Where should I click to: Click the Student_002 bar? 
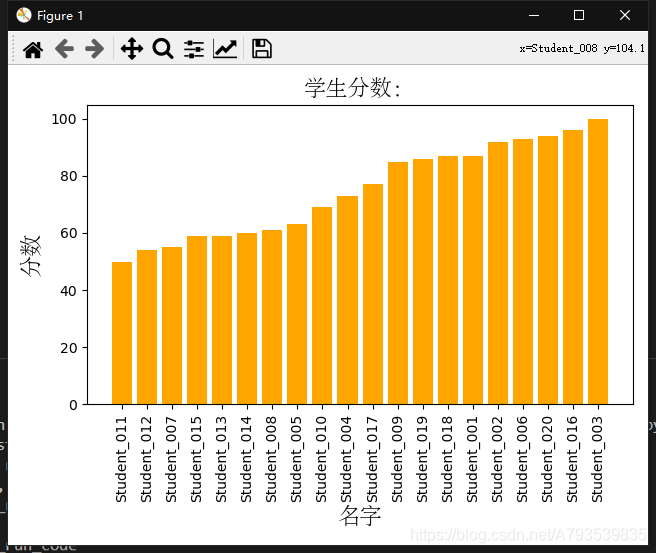tap(498, 273)
